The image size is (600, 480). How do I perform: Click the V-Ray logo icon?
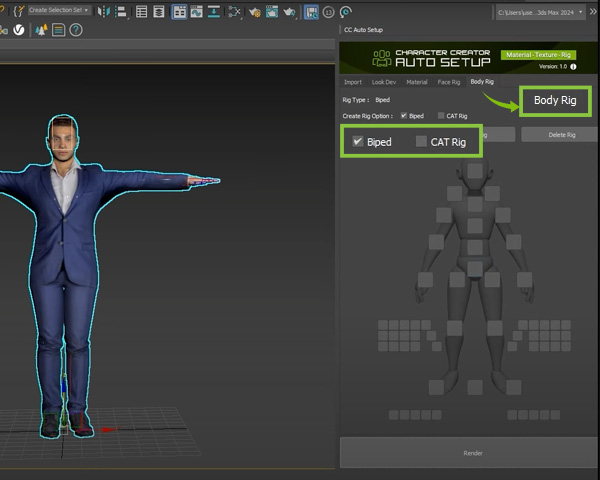(x=19, y=30)
